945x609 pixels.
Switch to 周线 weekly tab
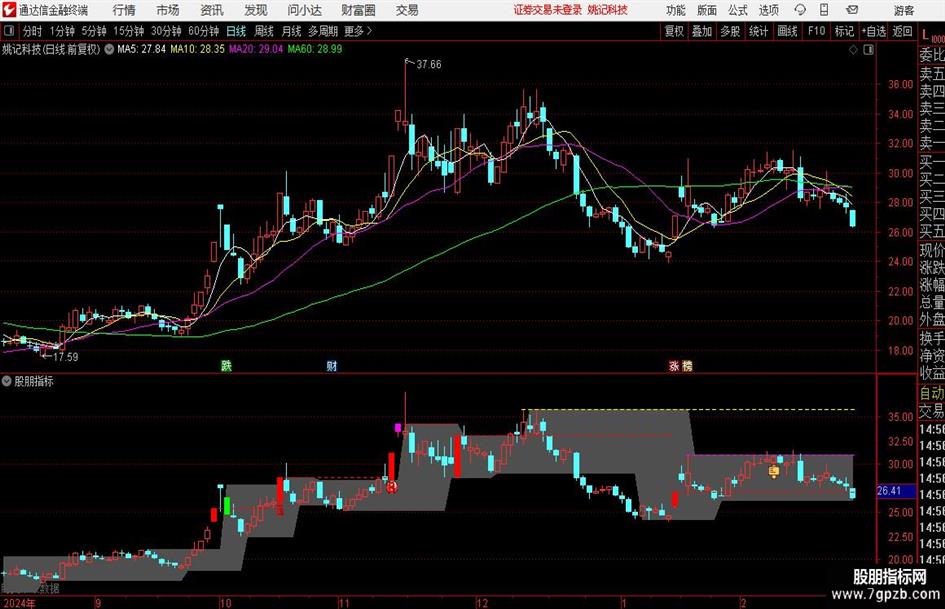[264, 31]
